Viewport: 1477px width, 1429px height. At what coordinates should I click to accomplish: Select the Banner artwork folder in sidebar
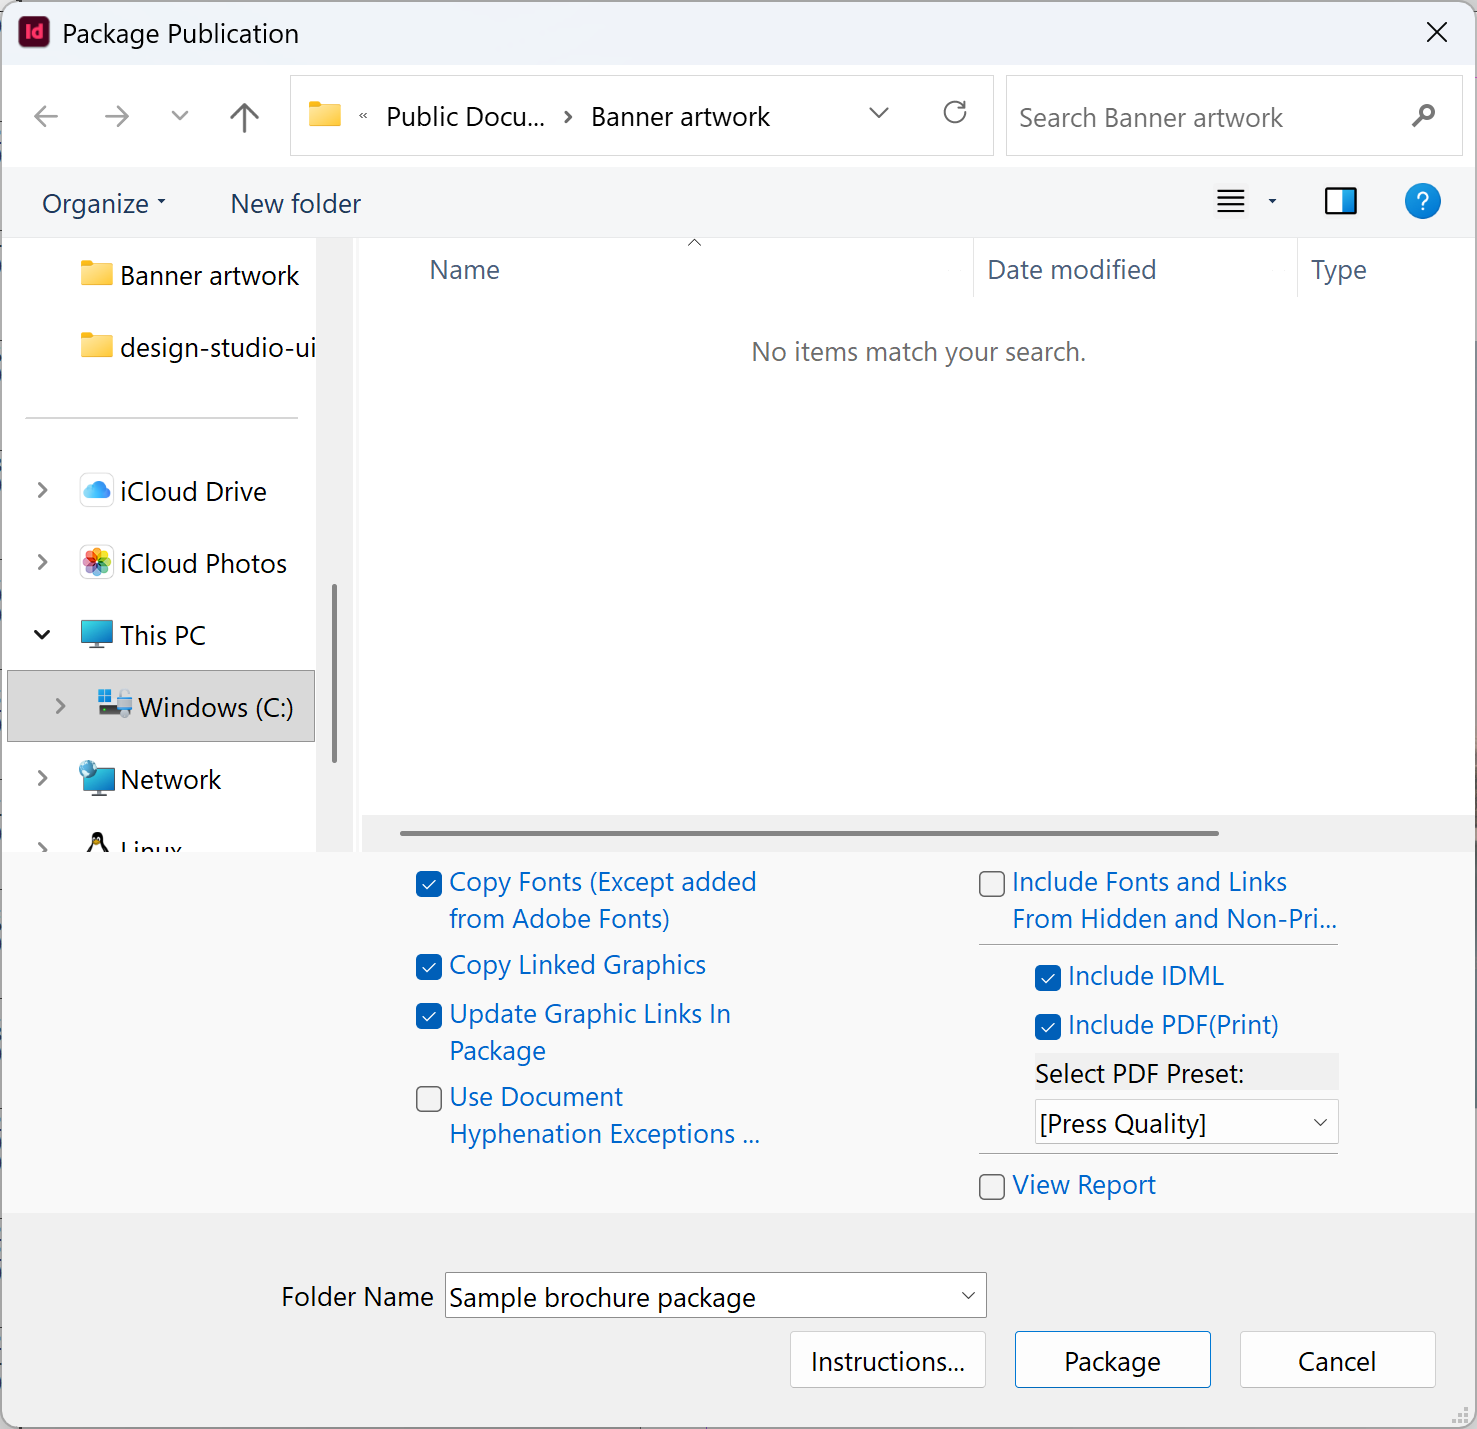coord(189,275)
